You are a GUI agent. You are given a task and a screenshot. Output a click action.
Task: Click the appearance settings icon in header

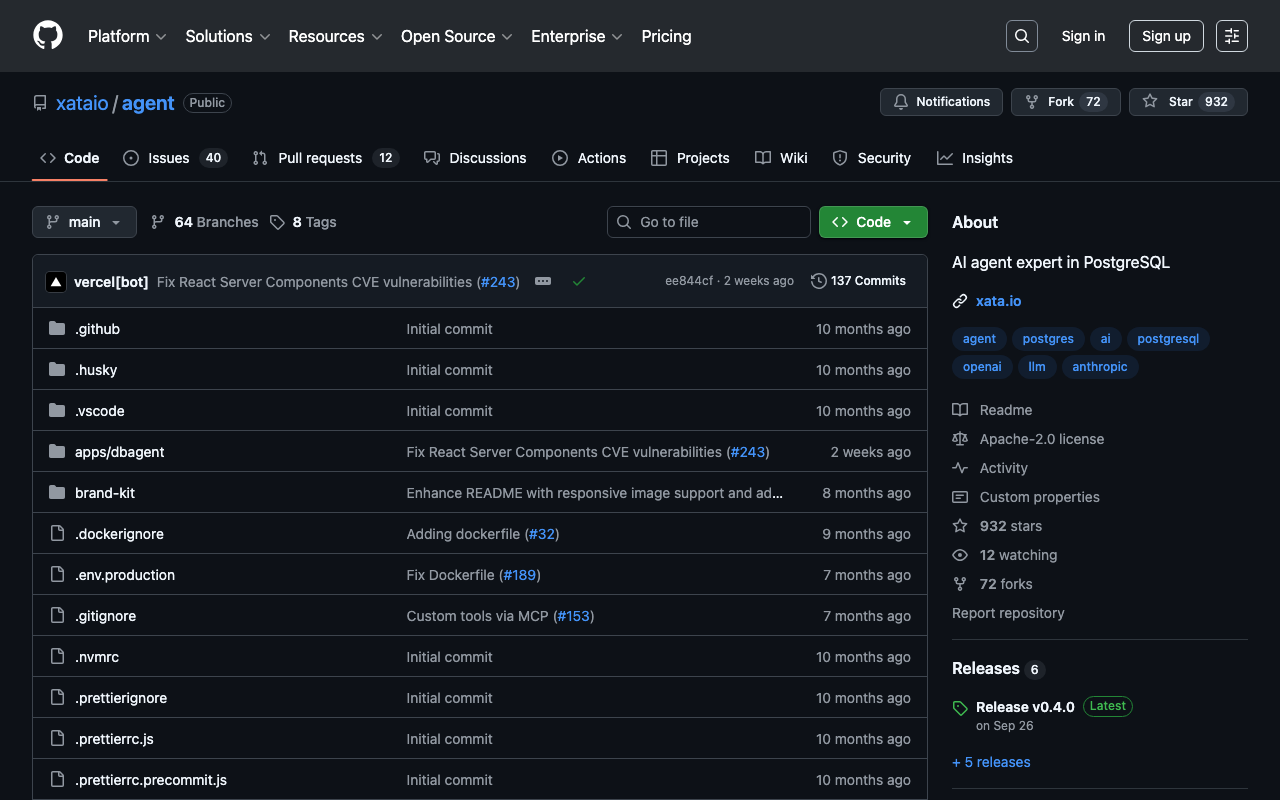(1231, 36)
